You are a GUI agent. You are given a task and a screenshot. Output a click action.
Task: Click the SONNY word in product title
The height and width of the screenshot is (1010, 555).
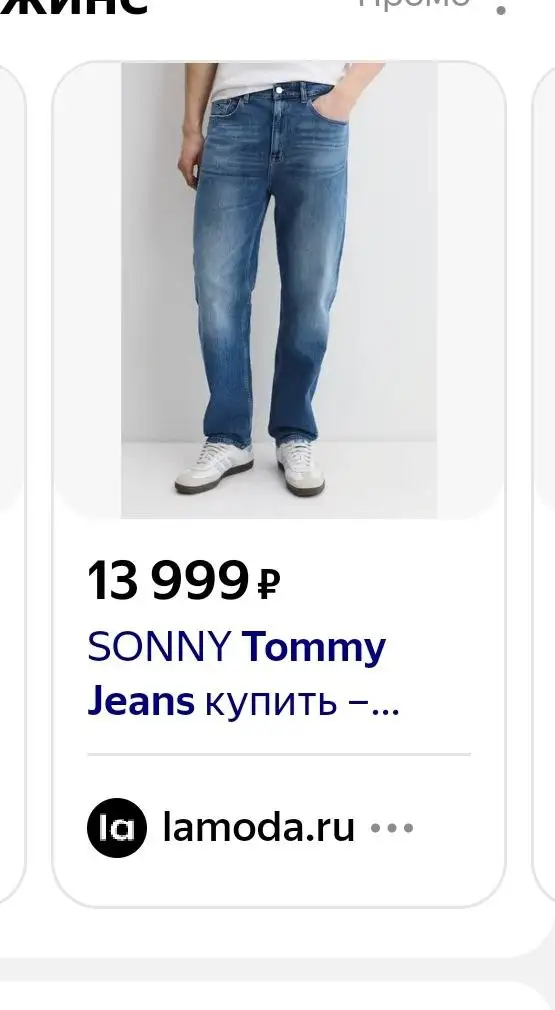pos(160,646)
